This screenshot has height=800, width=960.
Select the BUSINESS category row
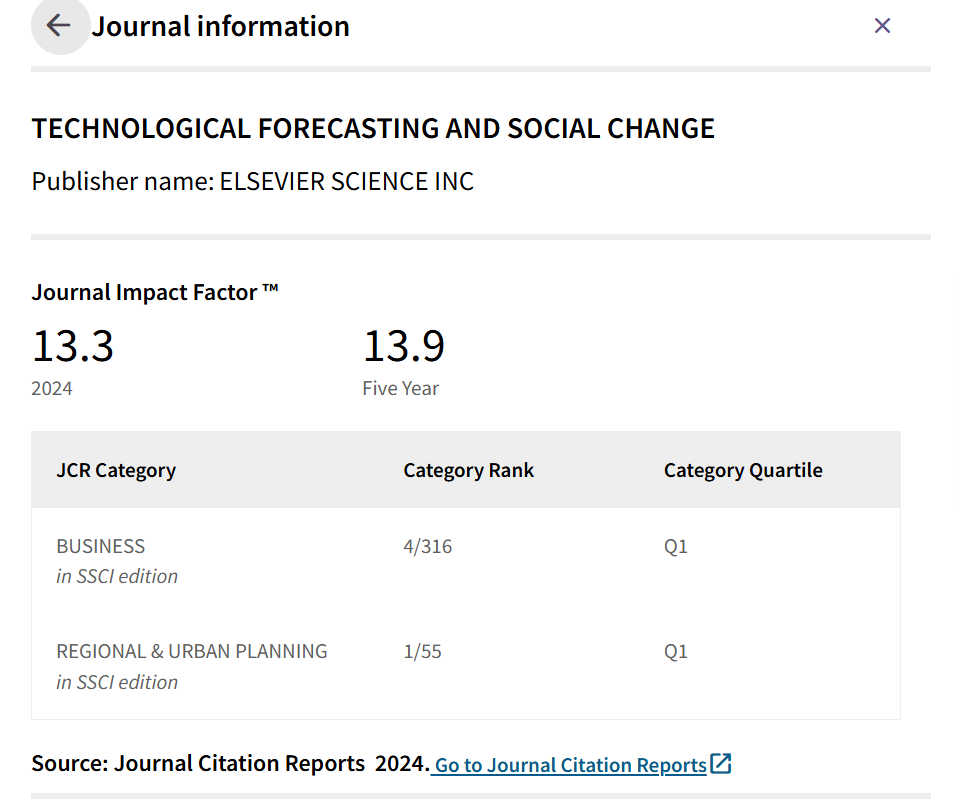tap(101, 547)
